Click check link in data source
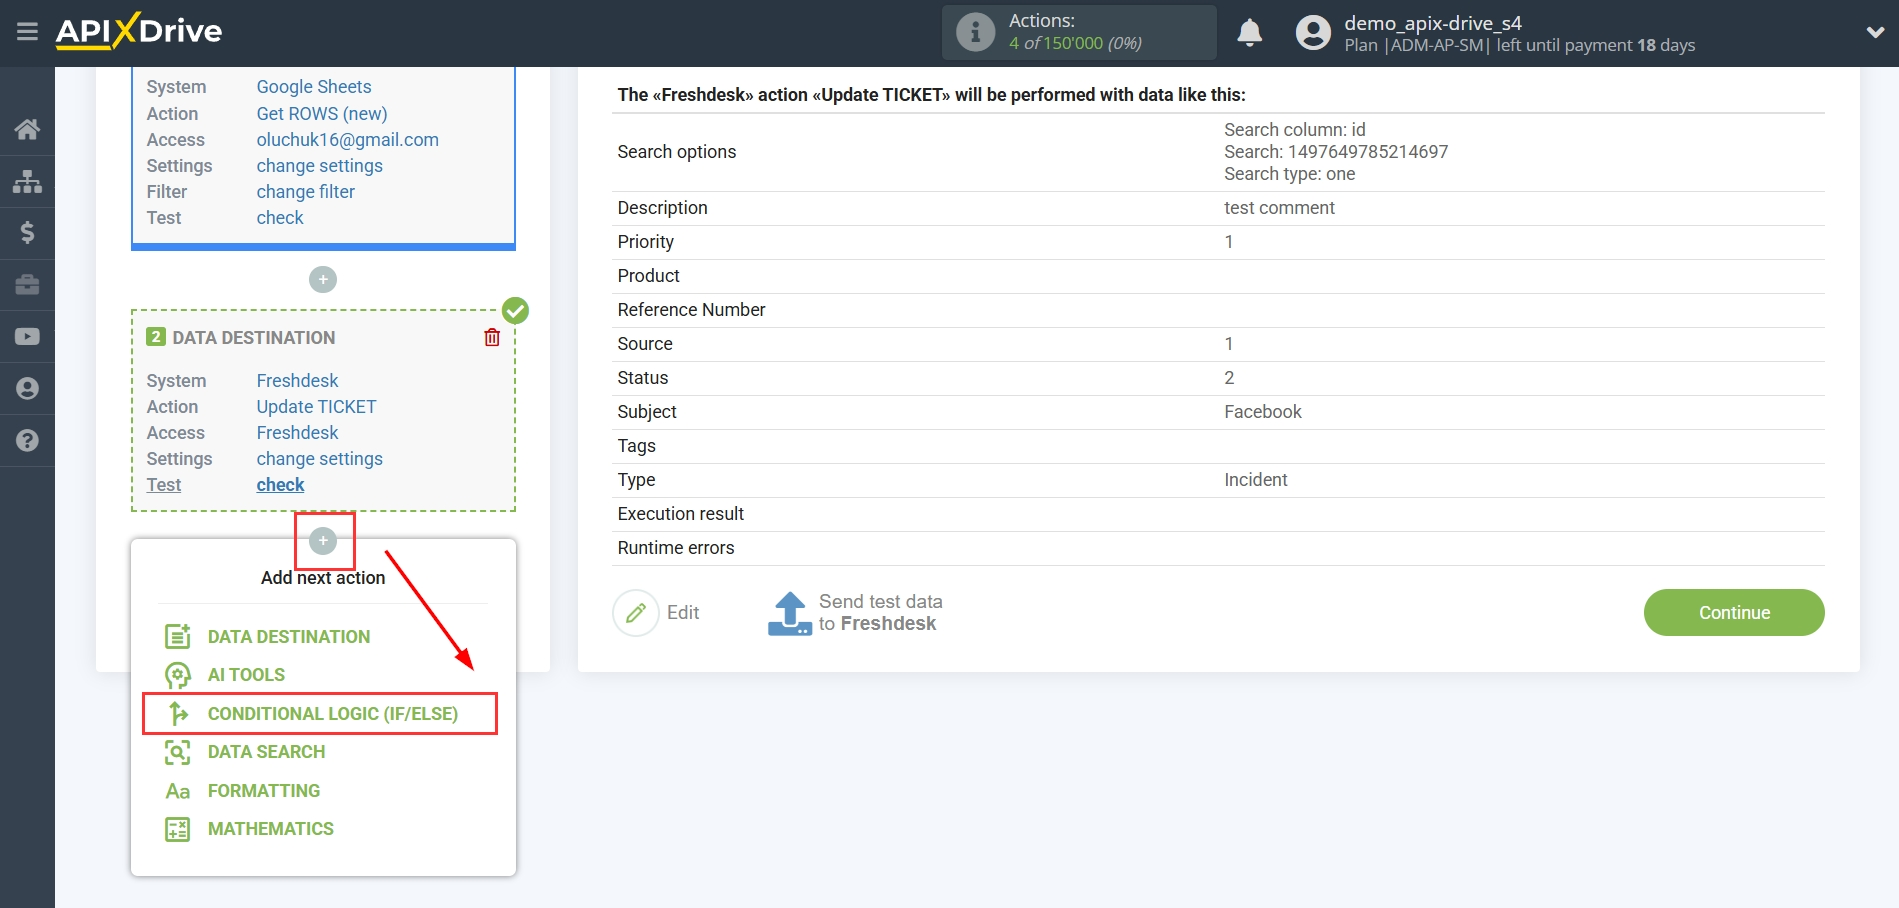The height and width of the screenshot is (908, 1899). [x=280, y=218]
